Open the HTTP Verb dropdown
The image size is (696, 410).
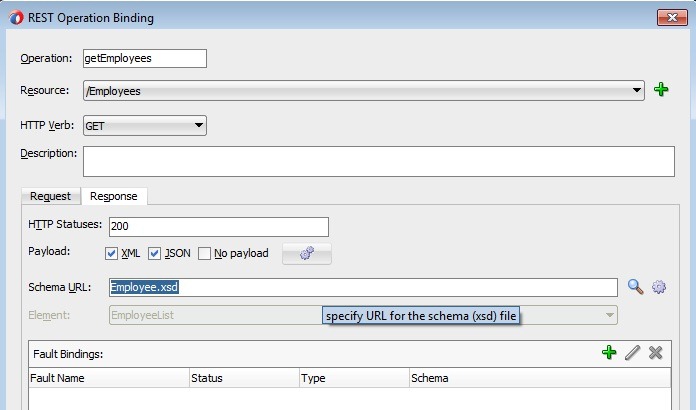[199, 126]
